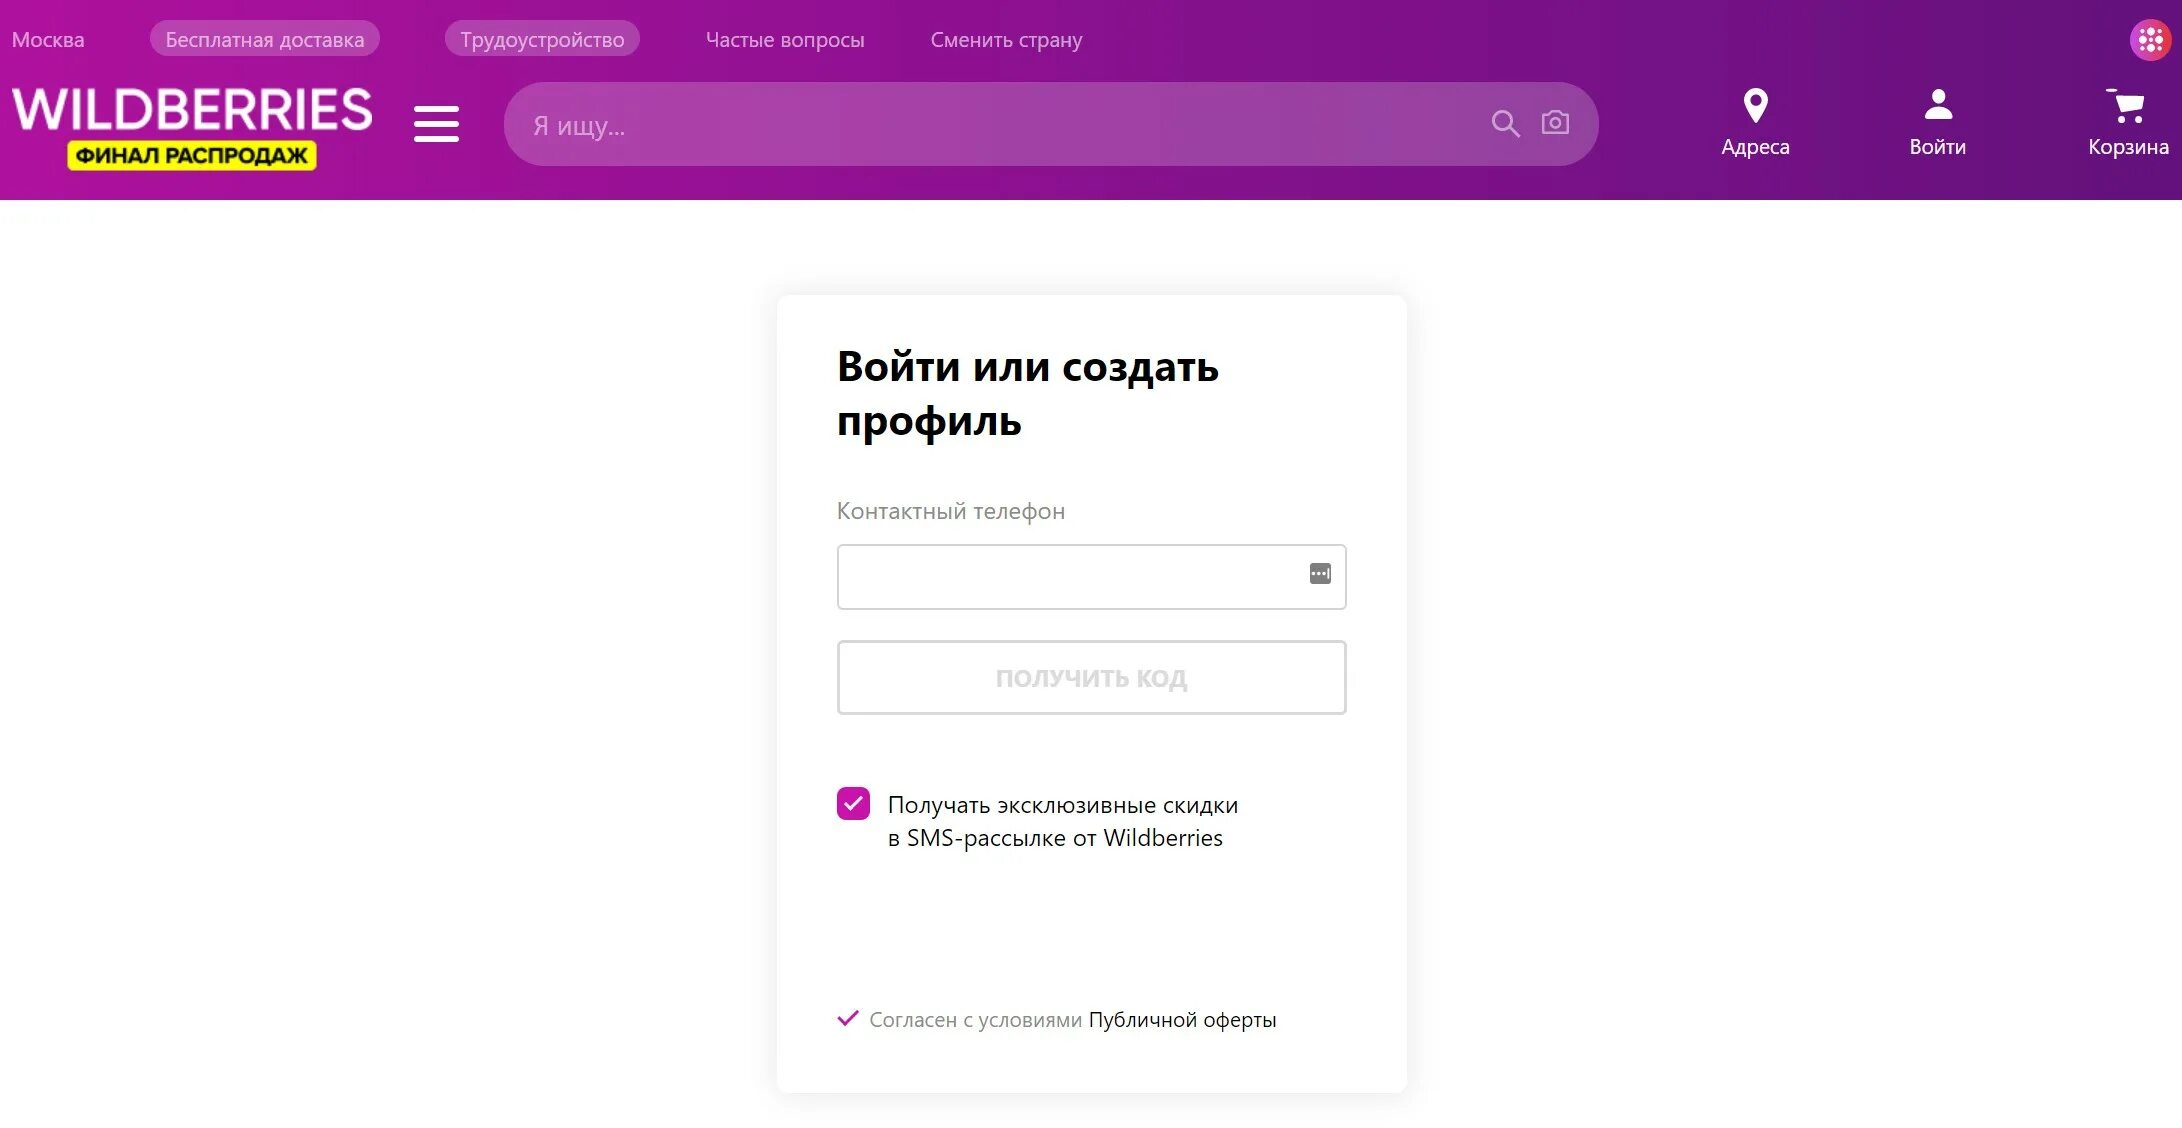The image size is (2182, 1128).
Task: Toggle agreement checkmark for Публичной оферты
Action: click(x=848, y=1019)
